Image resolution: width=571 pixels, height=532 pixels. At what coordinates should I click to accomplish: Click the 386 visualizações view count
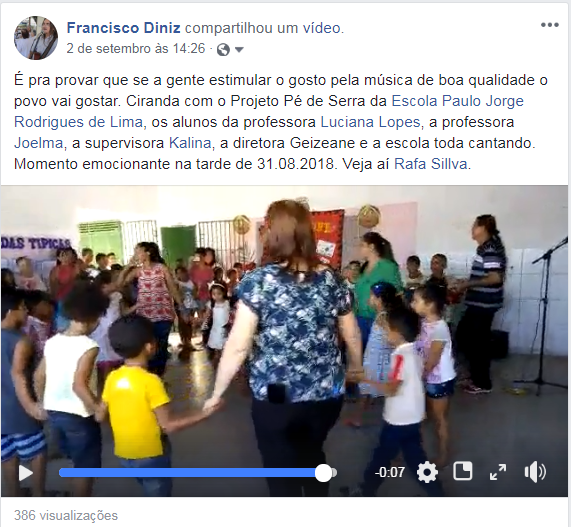click(66, 516)
